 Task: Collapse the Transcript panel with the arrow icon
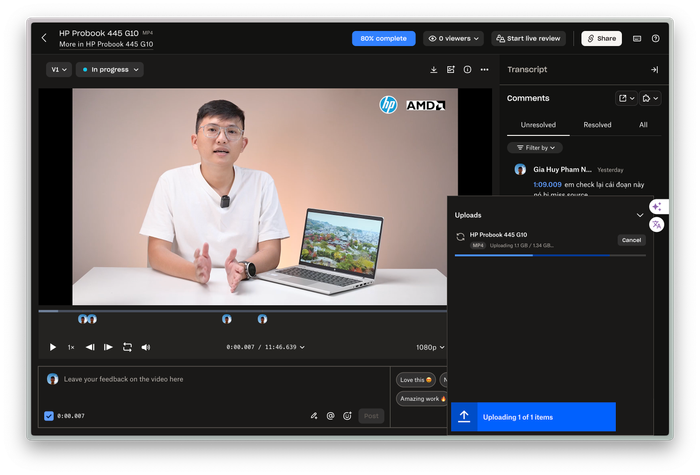pyautogui.click(x=654, y=70)
